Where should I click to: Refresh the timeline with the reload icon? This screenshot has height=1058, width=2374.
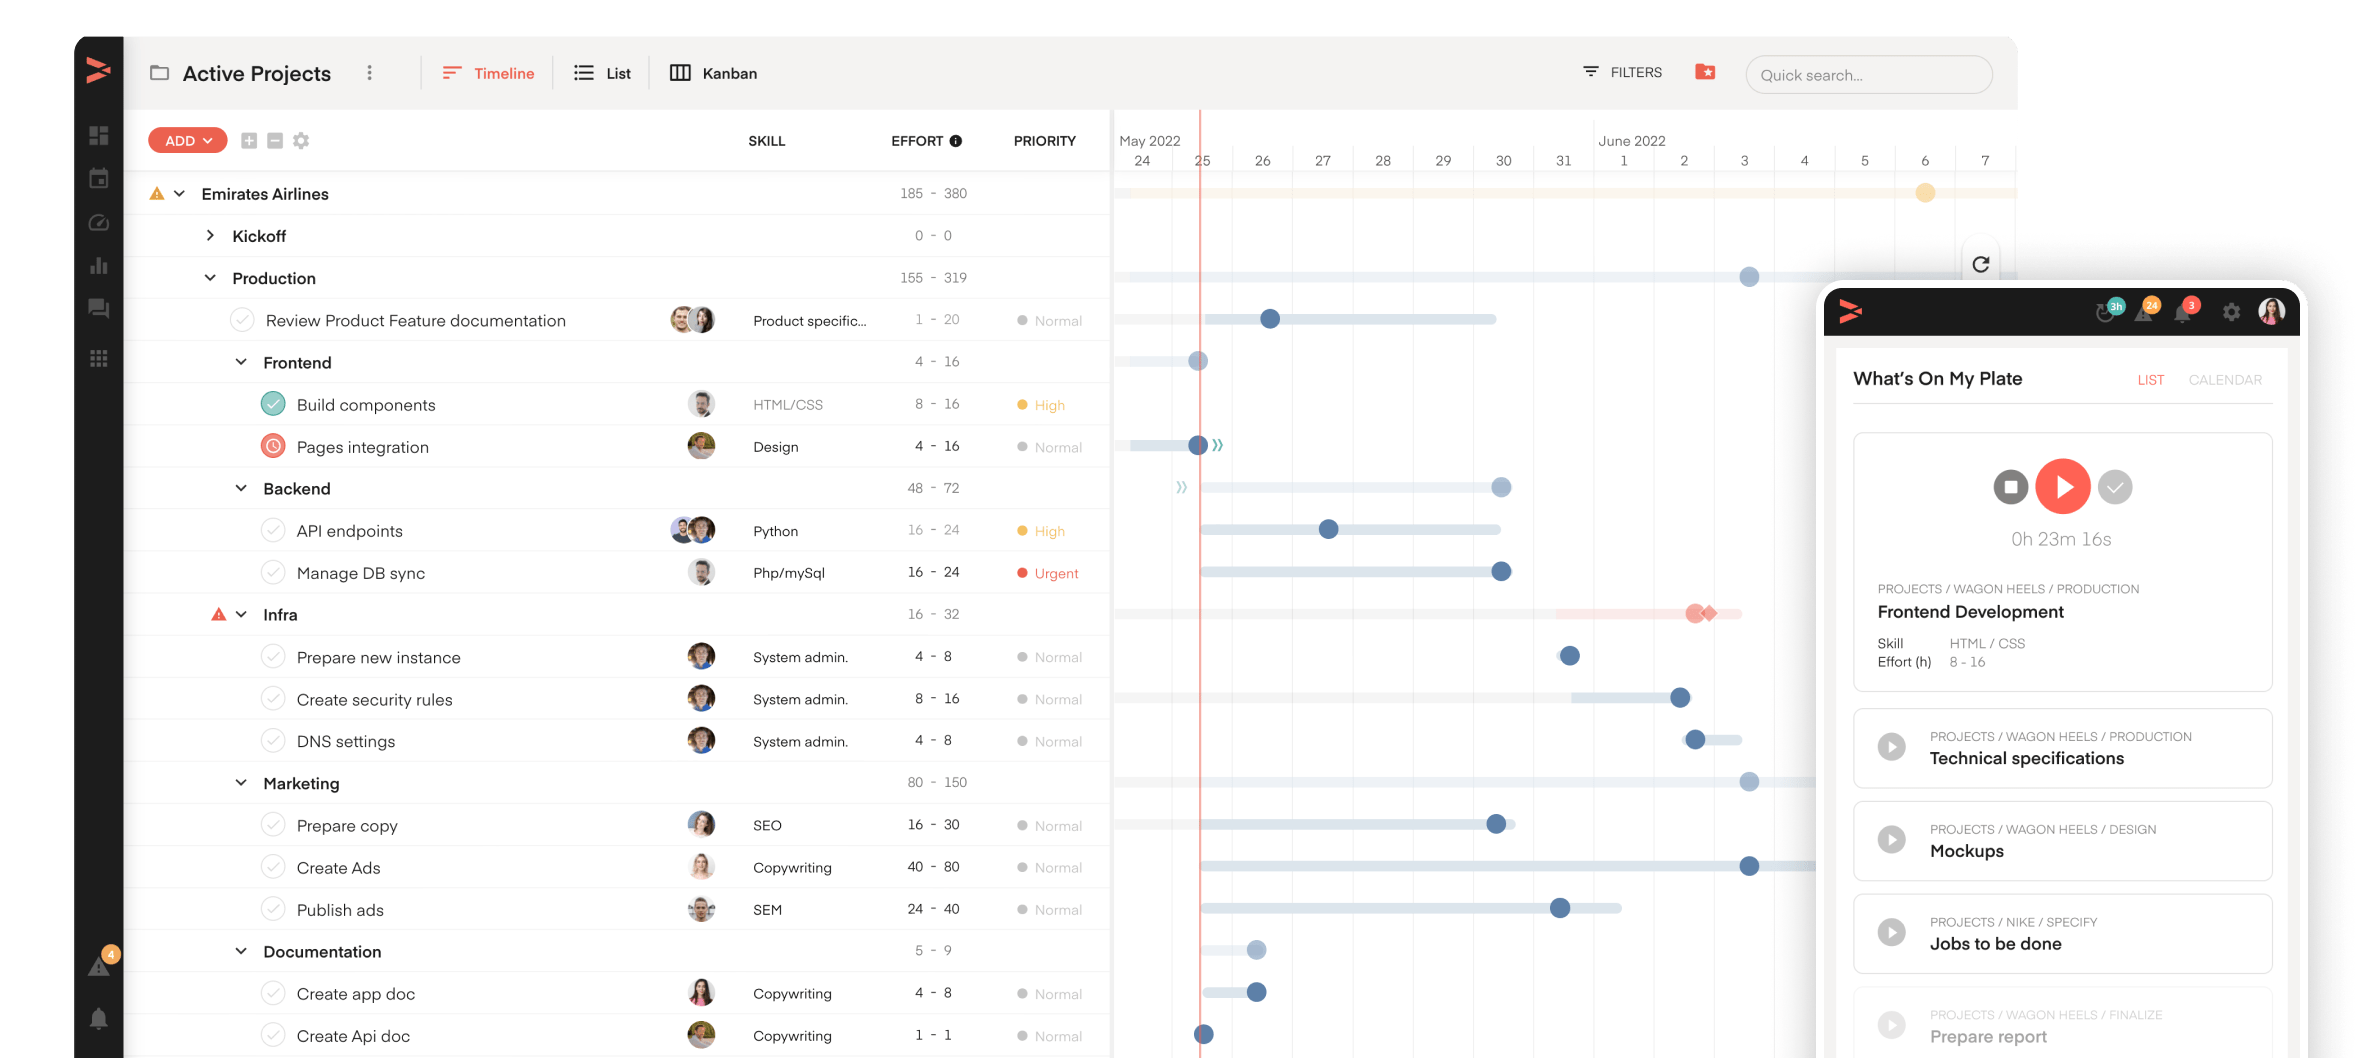click(1981, 264)
